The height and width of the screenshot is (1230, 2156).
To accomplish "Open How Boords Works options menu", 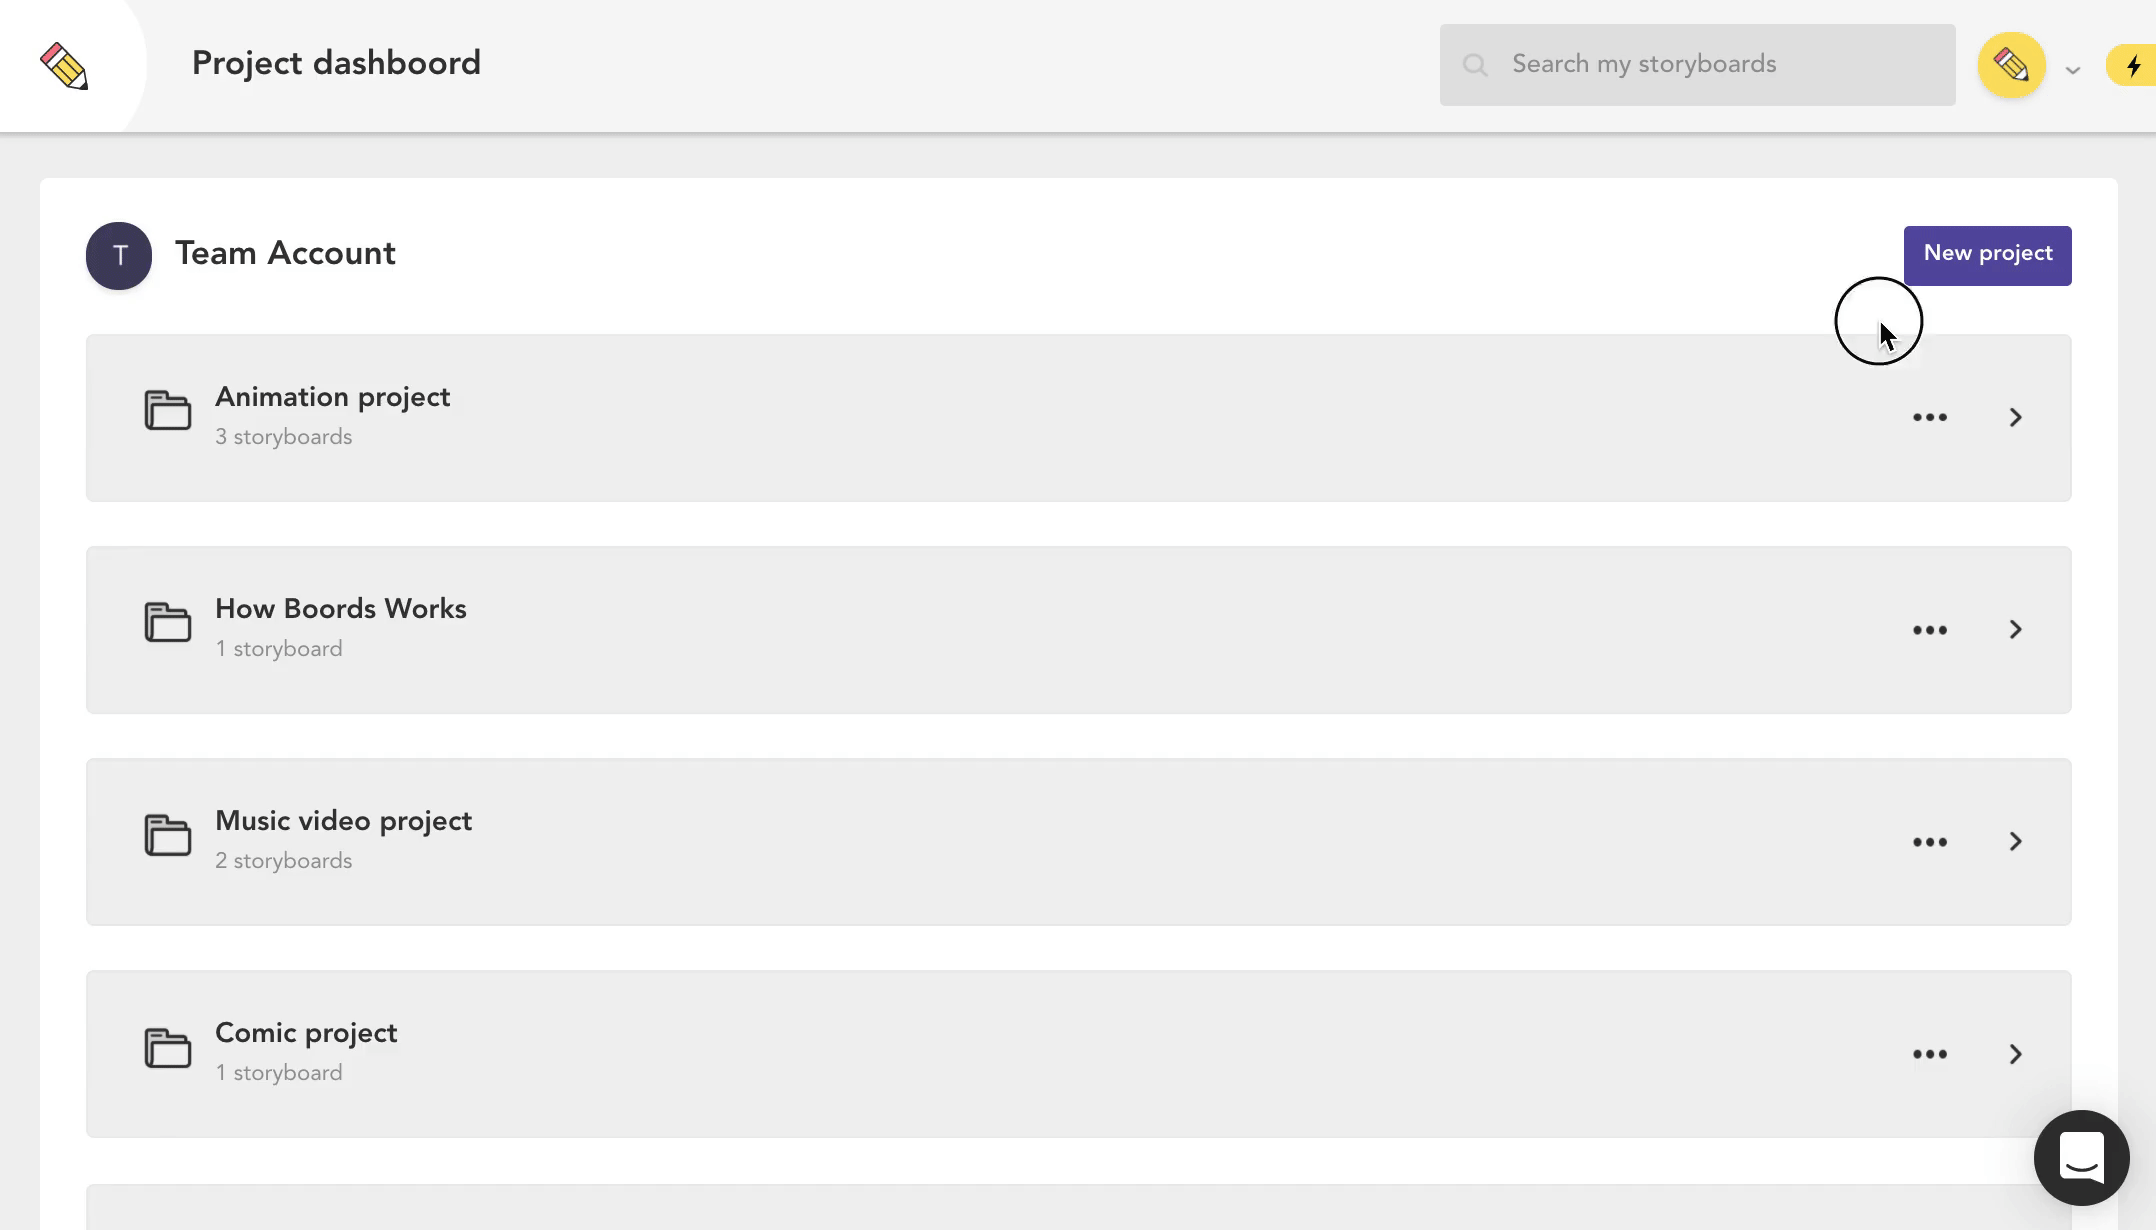I will 1929,630.
